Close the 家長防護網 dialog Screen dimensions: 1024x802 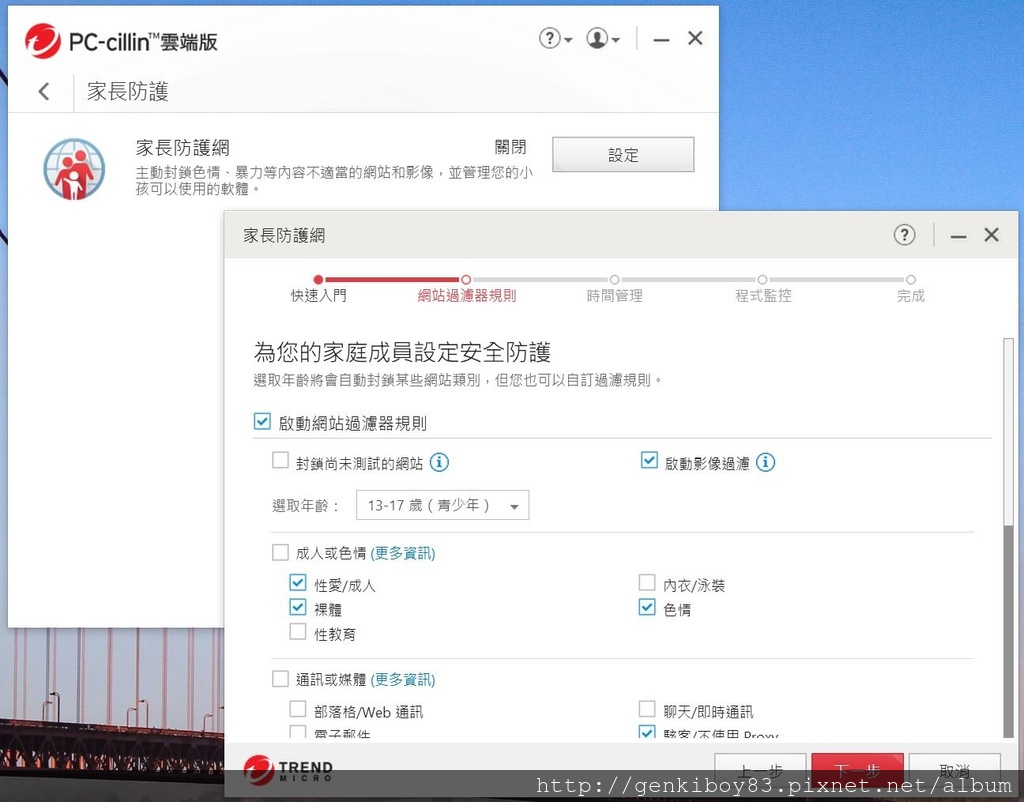(991, 234)
